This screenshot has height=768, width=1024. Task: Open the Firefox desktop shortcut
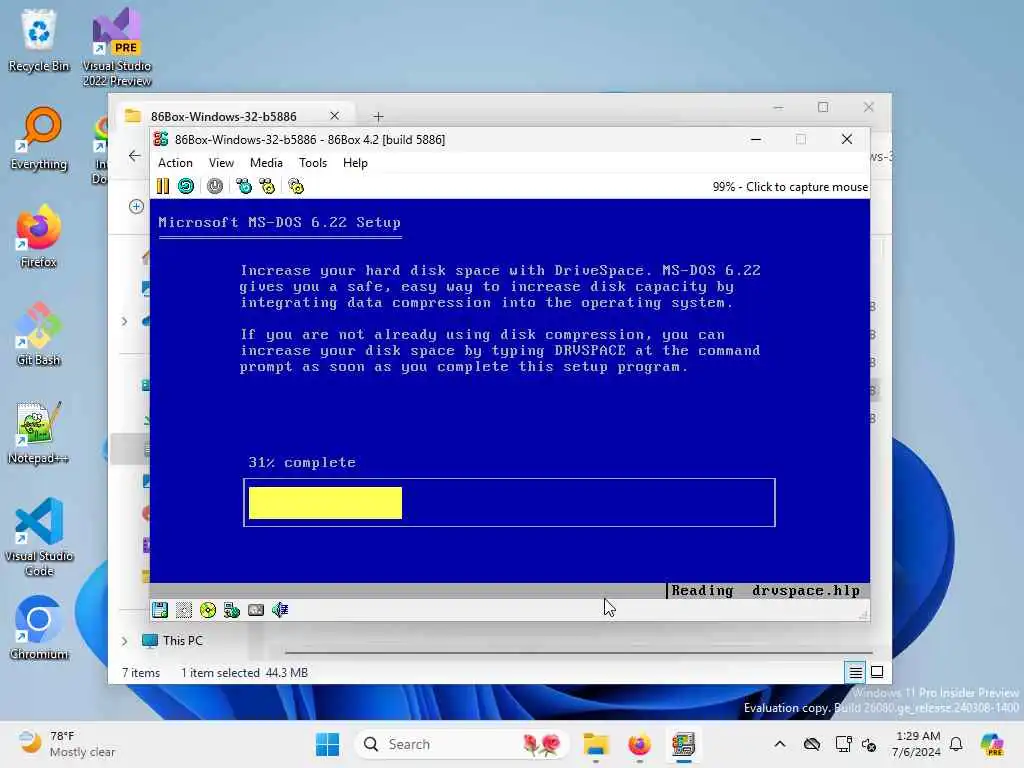pyautogui.click(x=39, y=236)
